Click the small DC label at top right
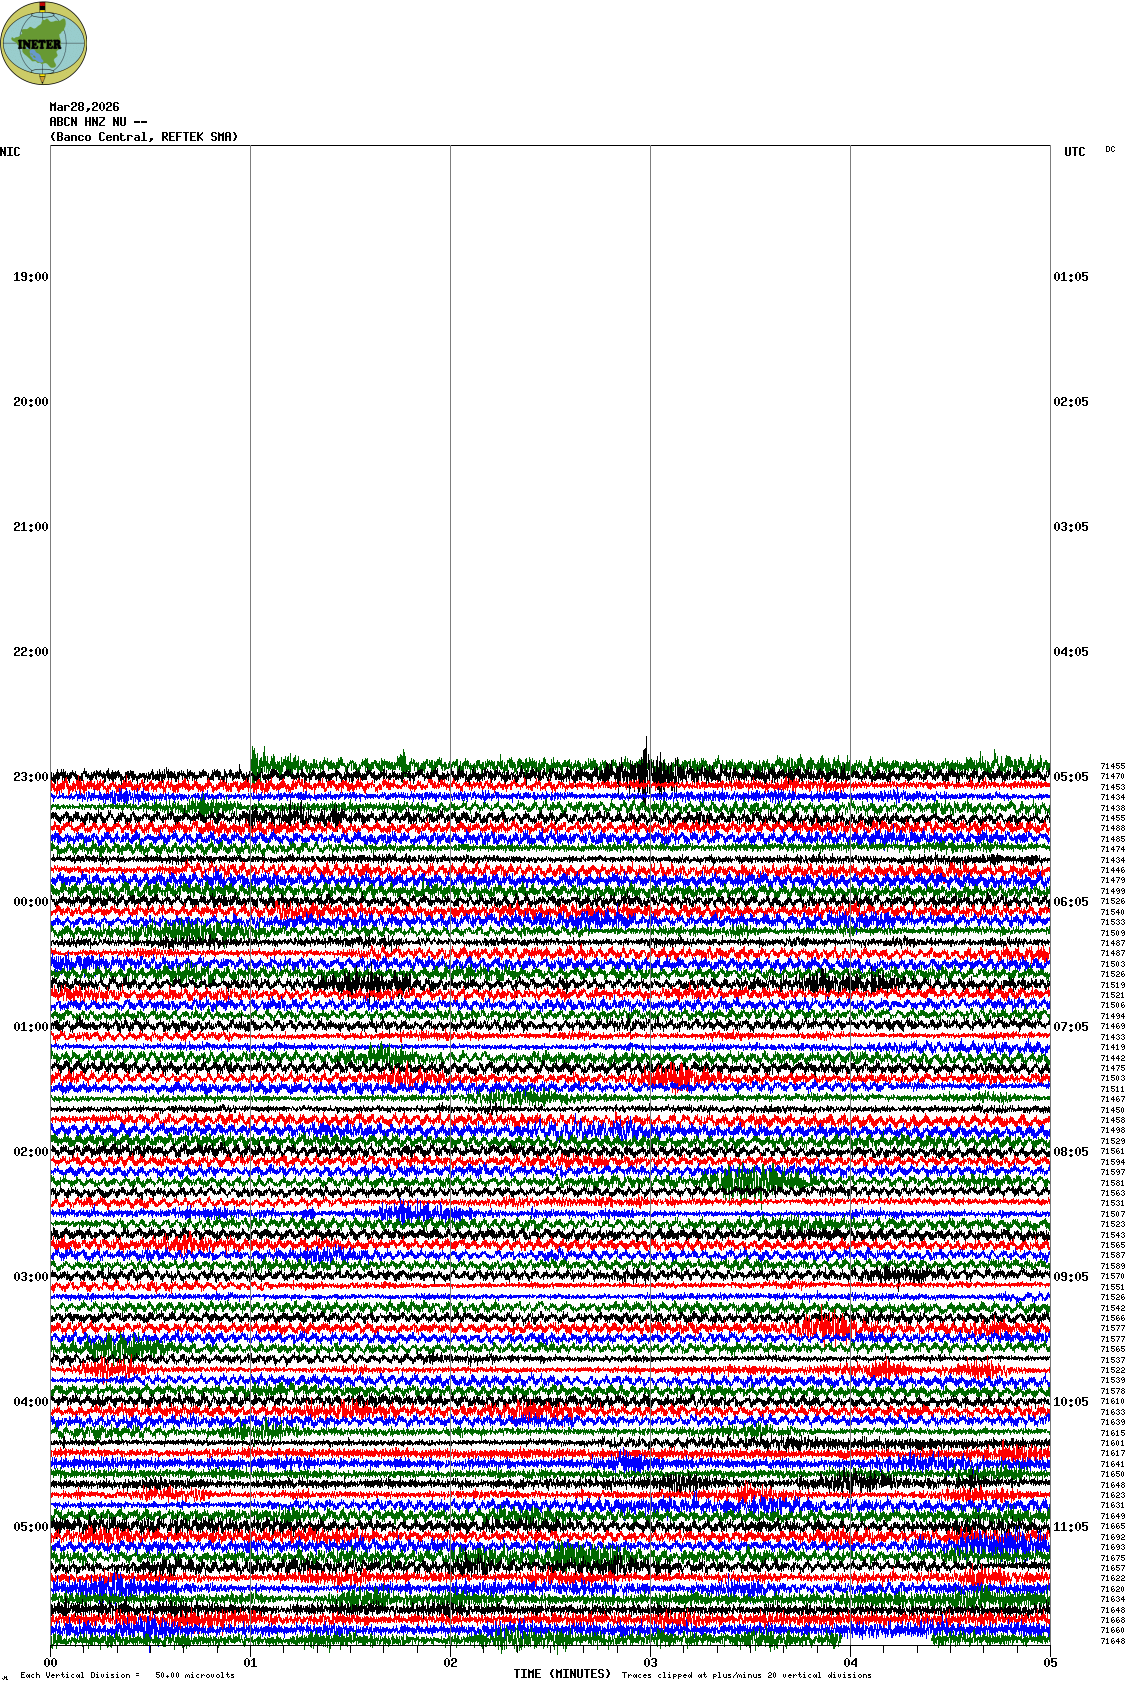Screen dimensions: 1130x1689 tap(1110, 150)
